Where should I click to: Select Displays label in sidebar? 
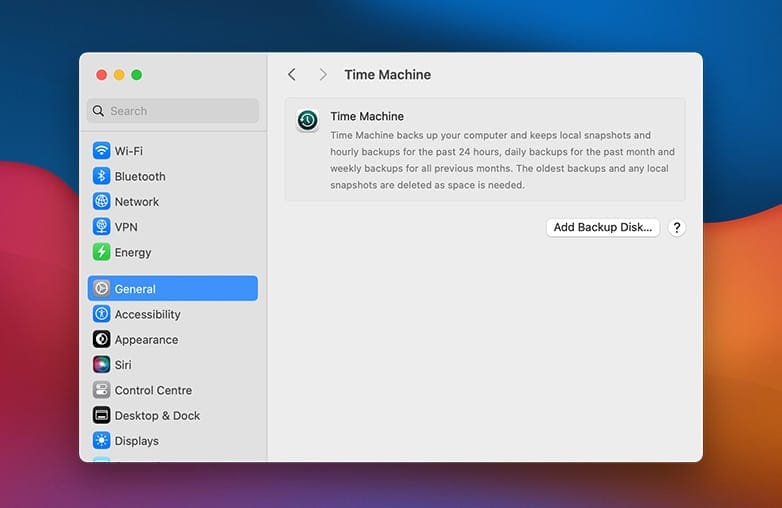pyautogui.click(x=137, y=441)
